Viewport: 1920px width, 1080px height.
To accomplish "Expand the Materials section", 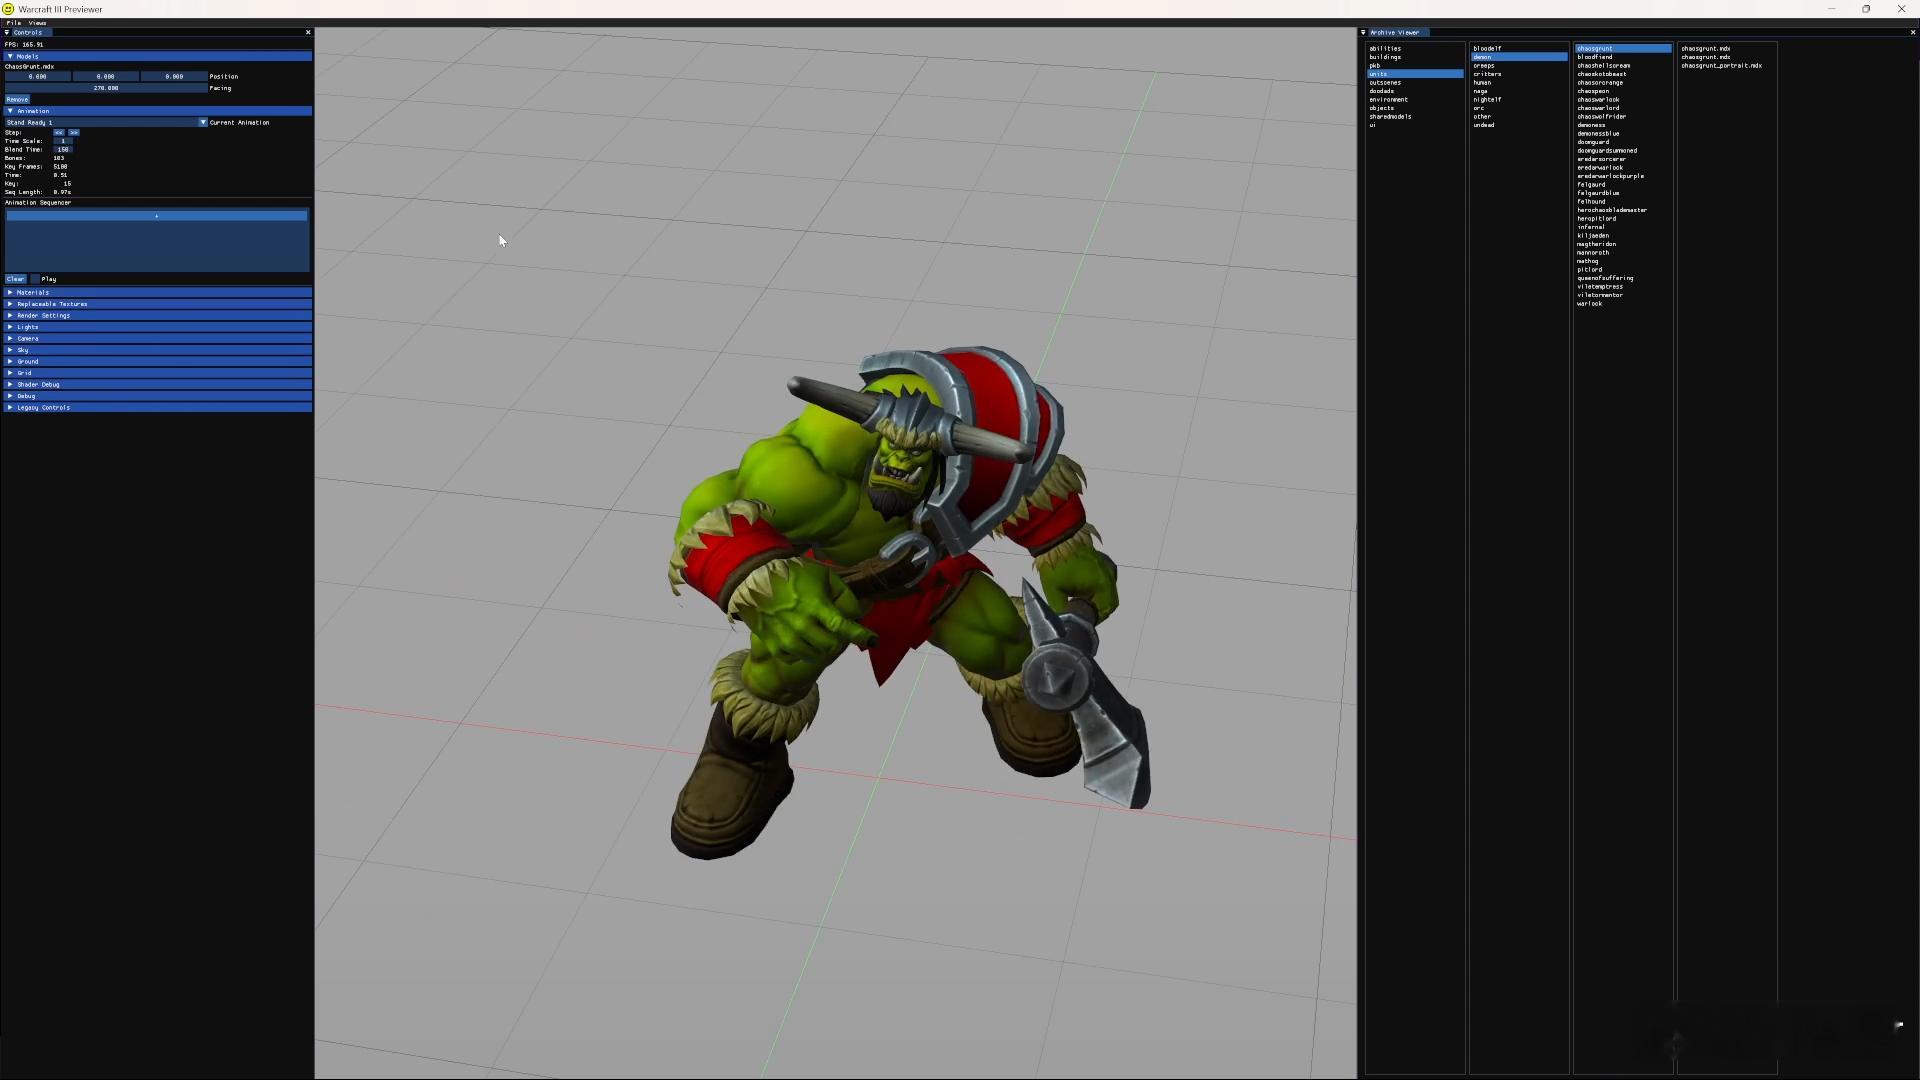I will (x=158, y=292).
